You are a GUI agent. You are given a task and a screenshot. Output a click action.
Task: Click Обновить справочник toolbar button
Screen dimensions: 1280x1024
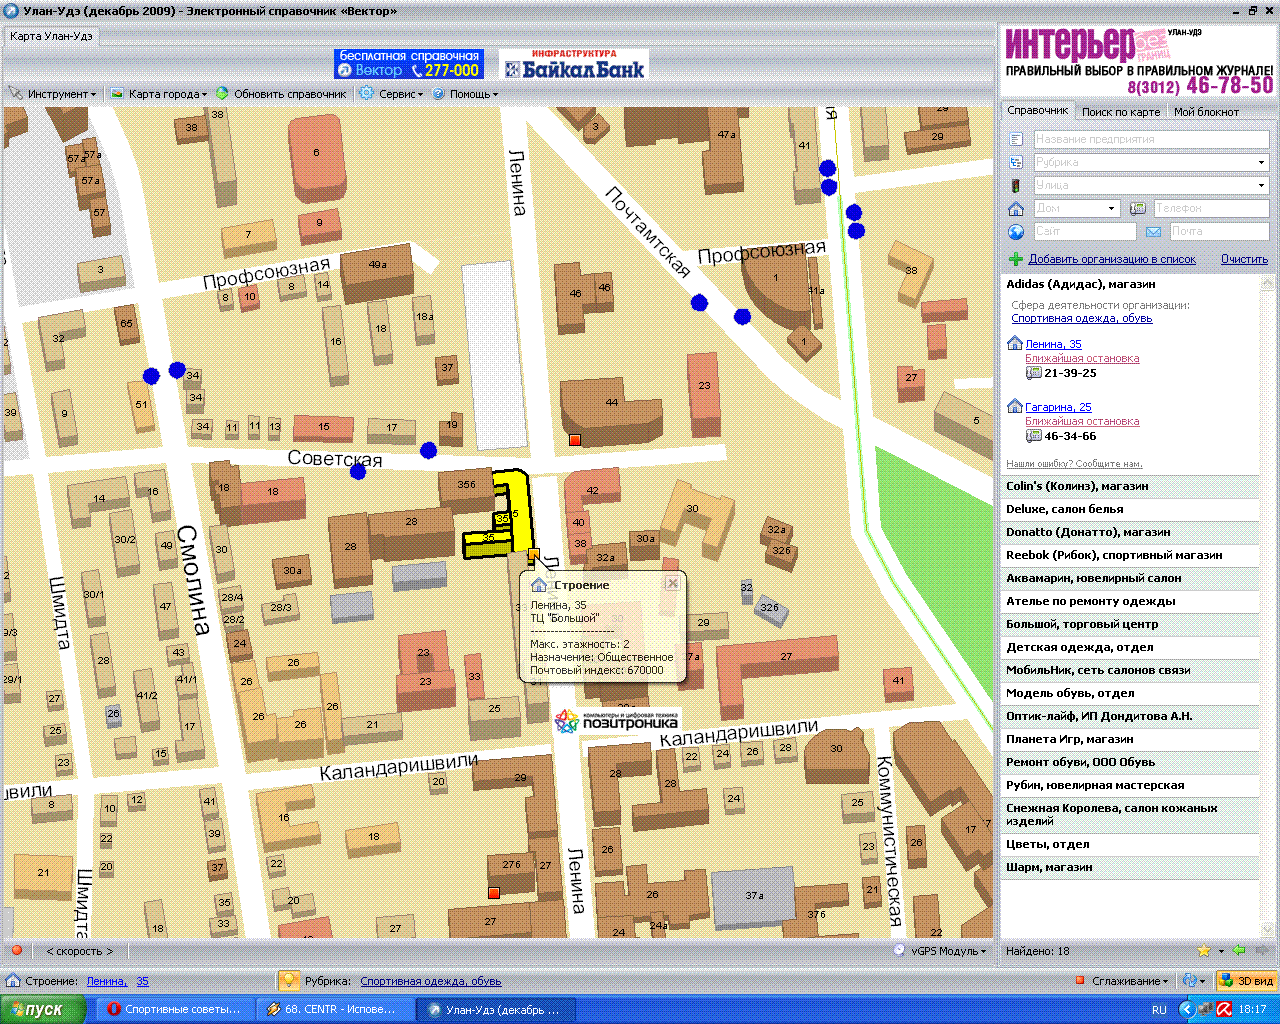tap(281, 94)
